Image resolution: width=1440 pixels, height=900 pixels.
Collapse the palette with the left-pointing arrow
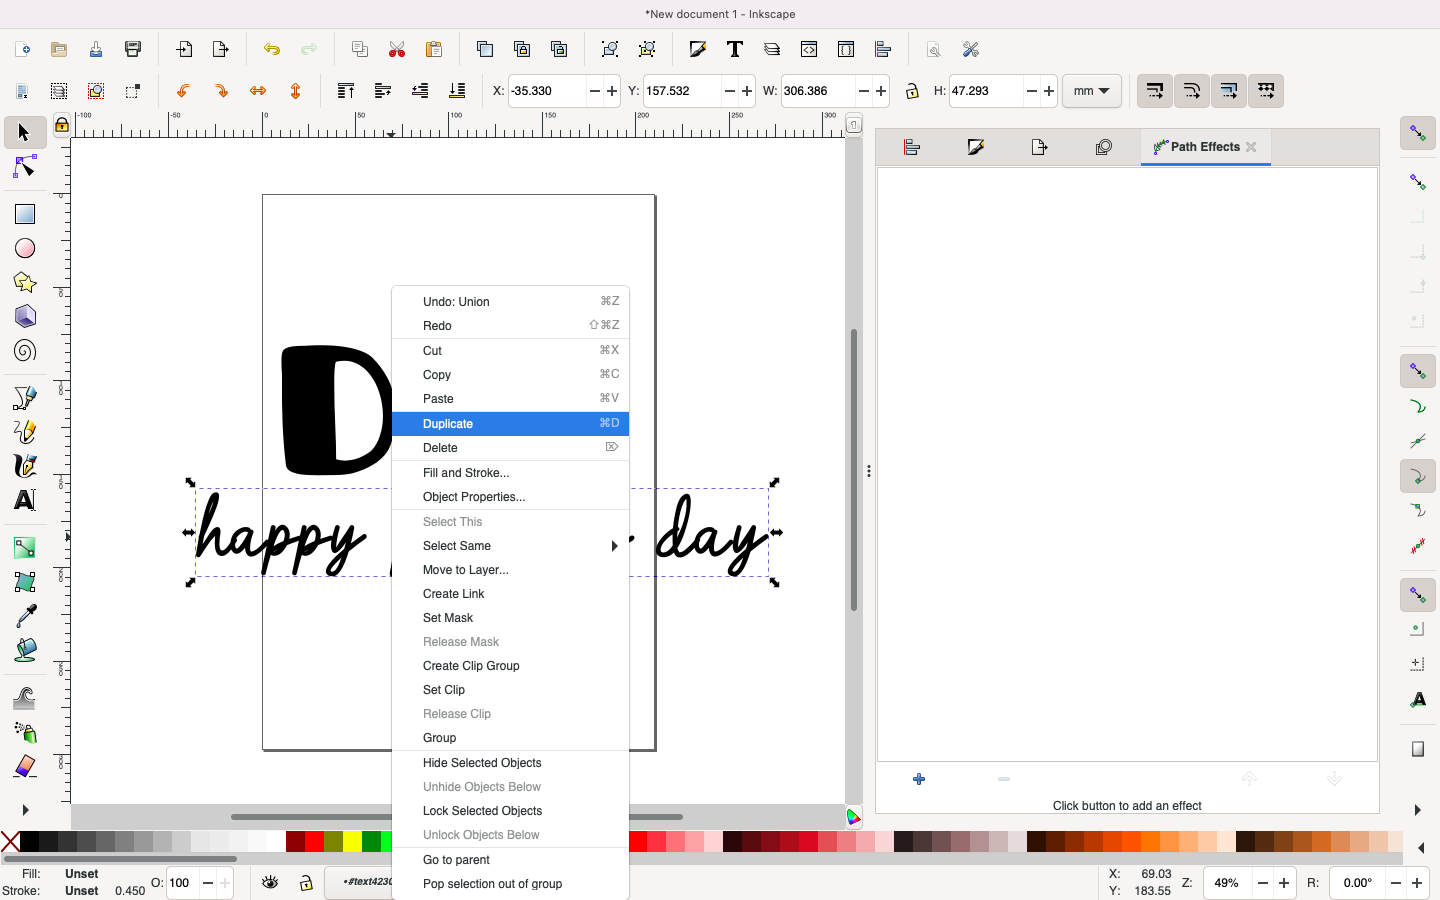[1421, 848]
